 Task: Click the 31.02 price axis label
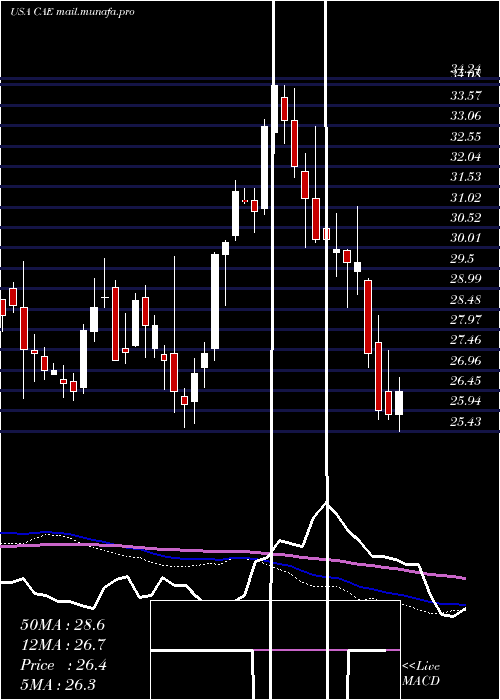click(x=466, y=197)
